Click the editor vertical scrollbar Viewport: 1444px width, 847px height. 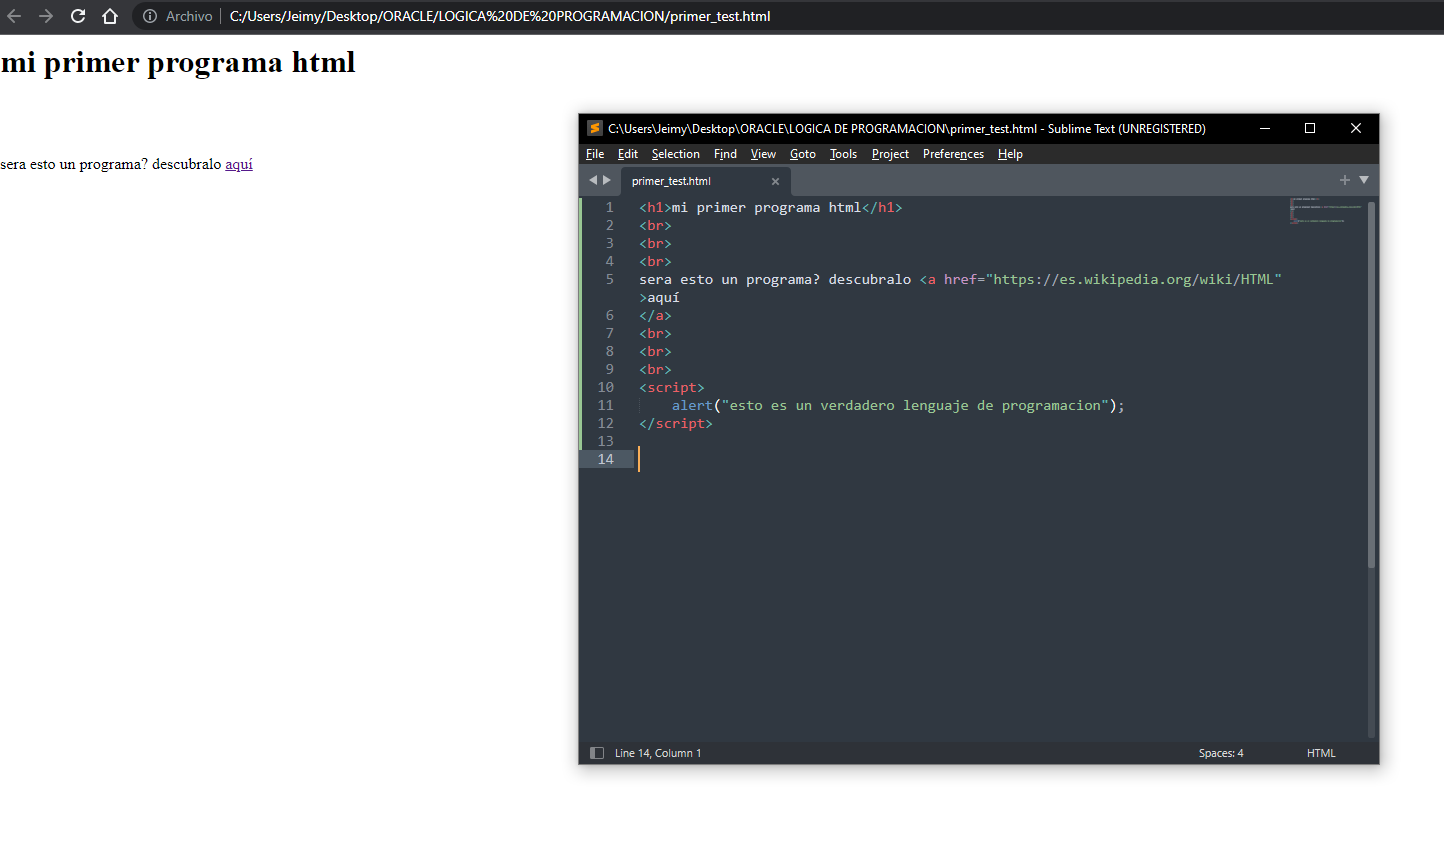point(1372,385)
